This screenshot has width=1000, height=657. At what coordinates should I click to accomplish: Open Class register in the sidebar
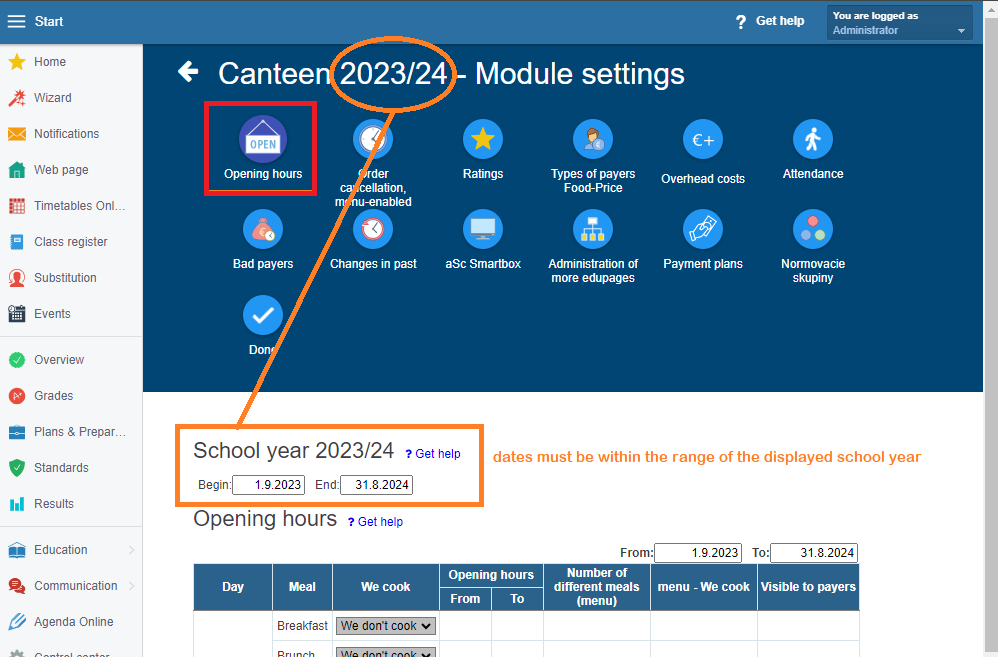pos(71,242)
